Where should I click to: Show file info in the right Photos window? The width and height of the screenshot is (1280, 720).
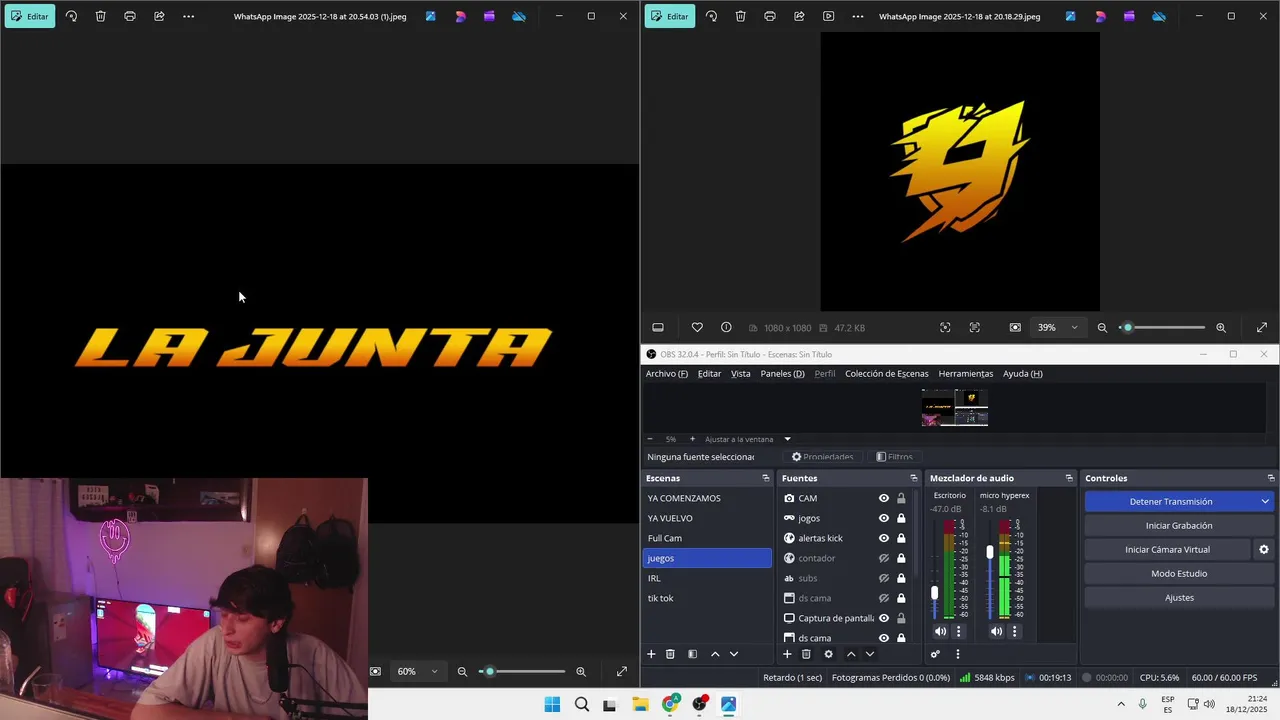[726, 327]
